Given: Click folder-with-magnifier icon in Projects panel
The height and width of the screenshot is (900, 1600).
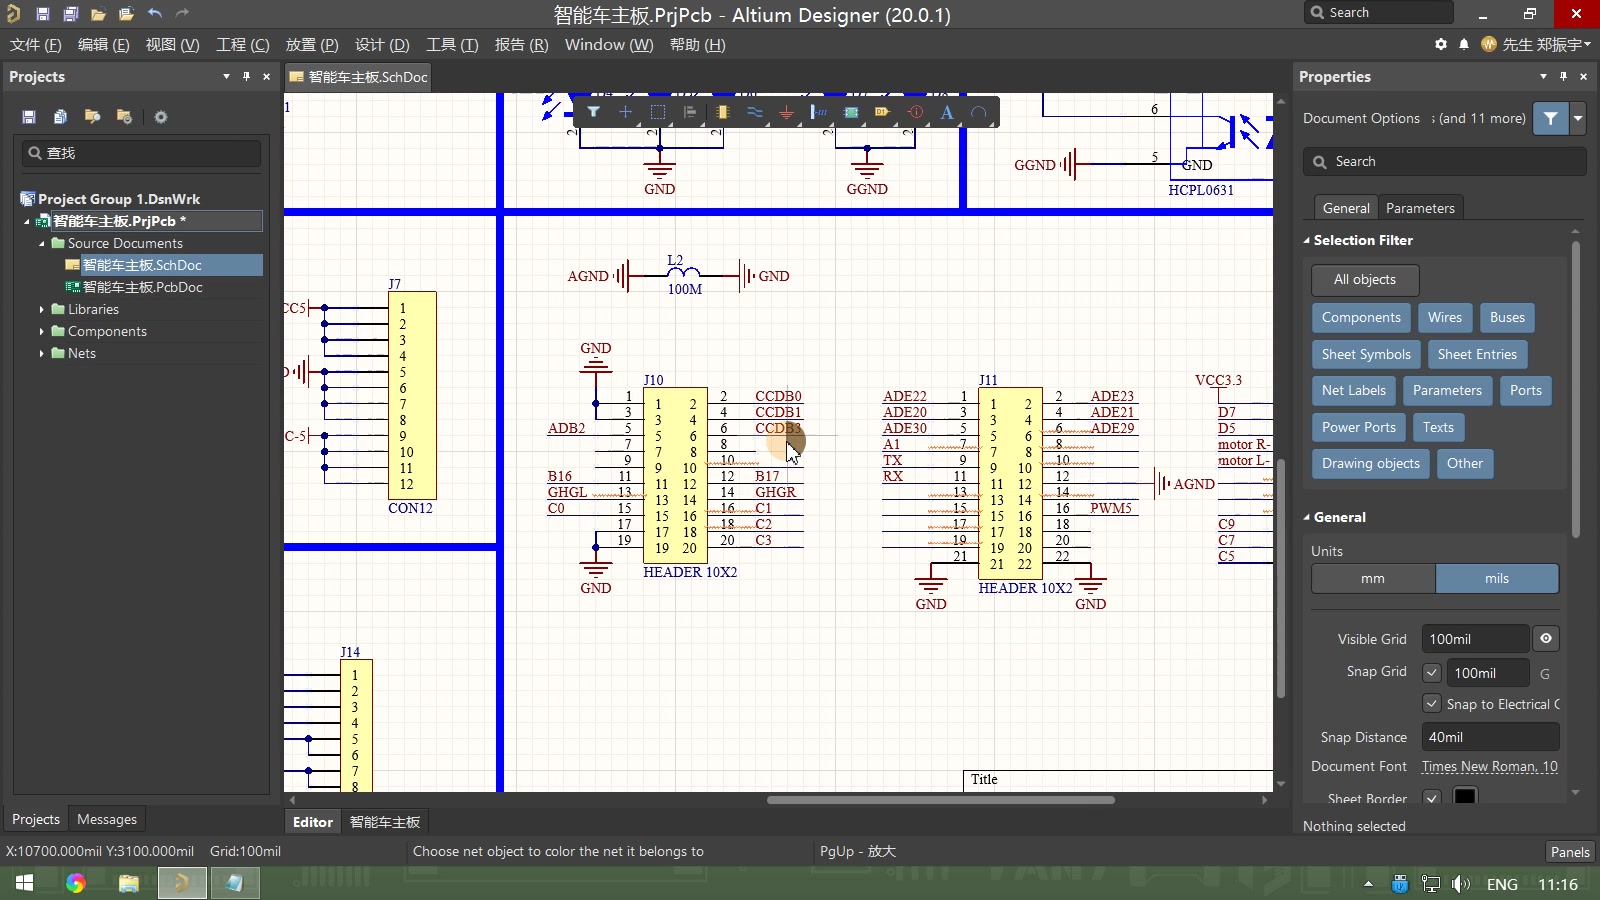Looking at the screenshot, I should point(92,117).
